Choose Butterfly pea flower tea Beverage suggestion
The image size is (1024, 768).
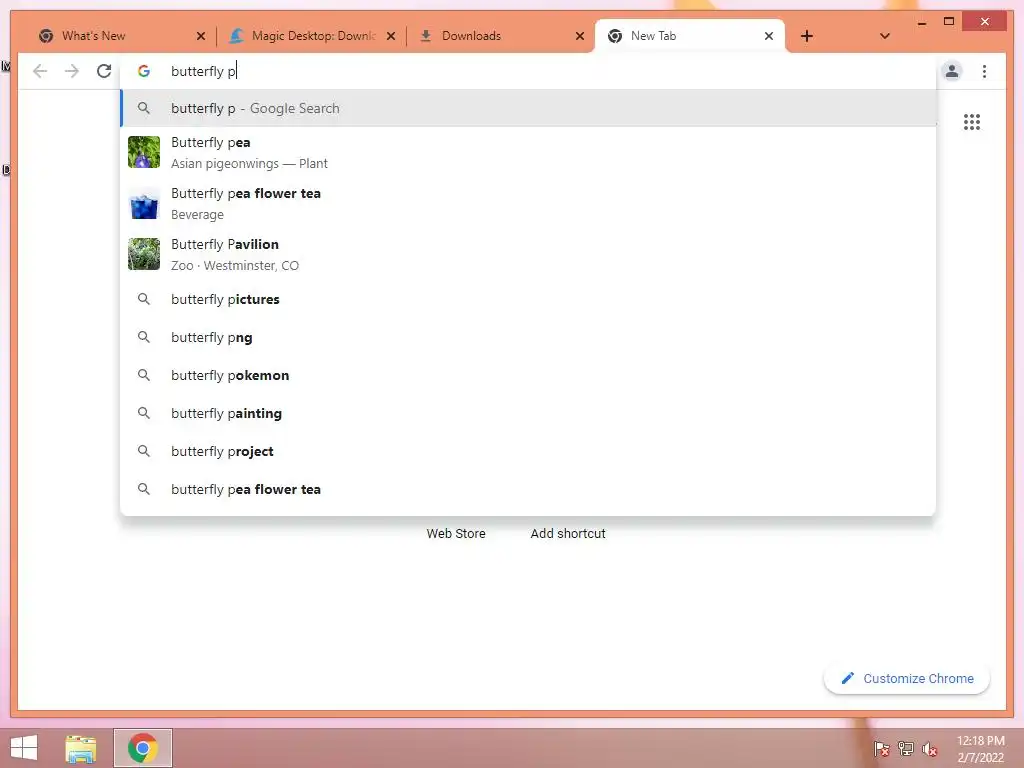tap(528, 203)
